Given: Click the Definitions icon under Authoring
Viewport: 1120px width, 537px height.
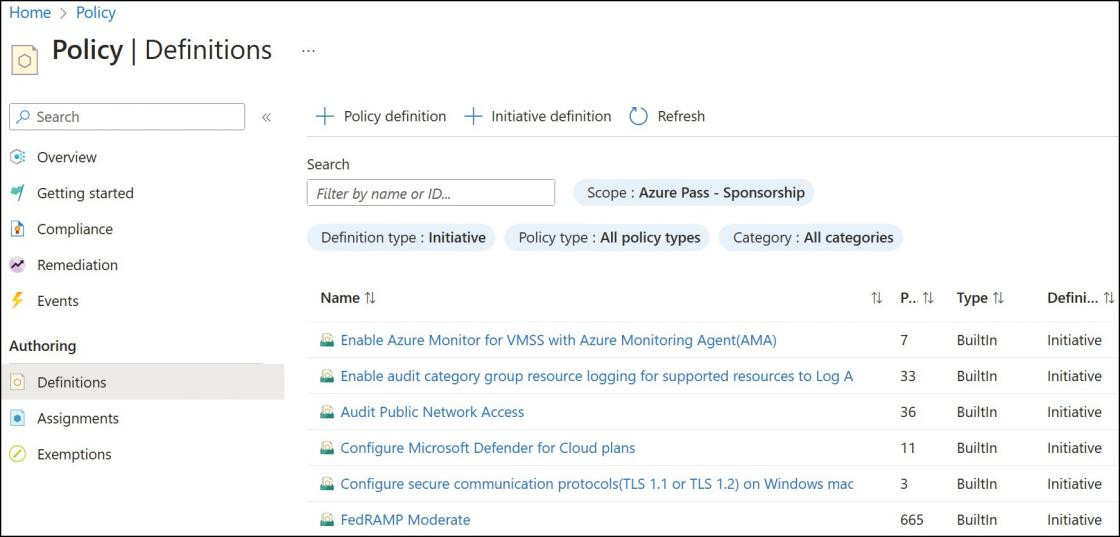Looking at the screenshot, I should [x=18, y=382].
